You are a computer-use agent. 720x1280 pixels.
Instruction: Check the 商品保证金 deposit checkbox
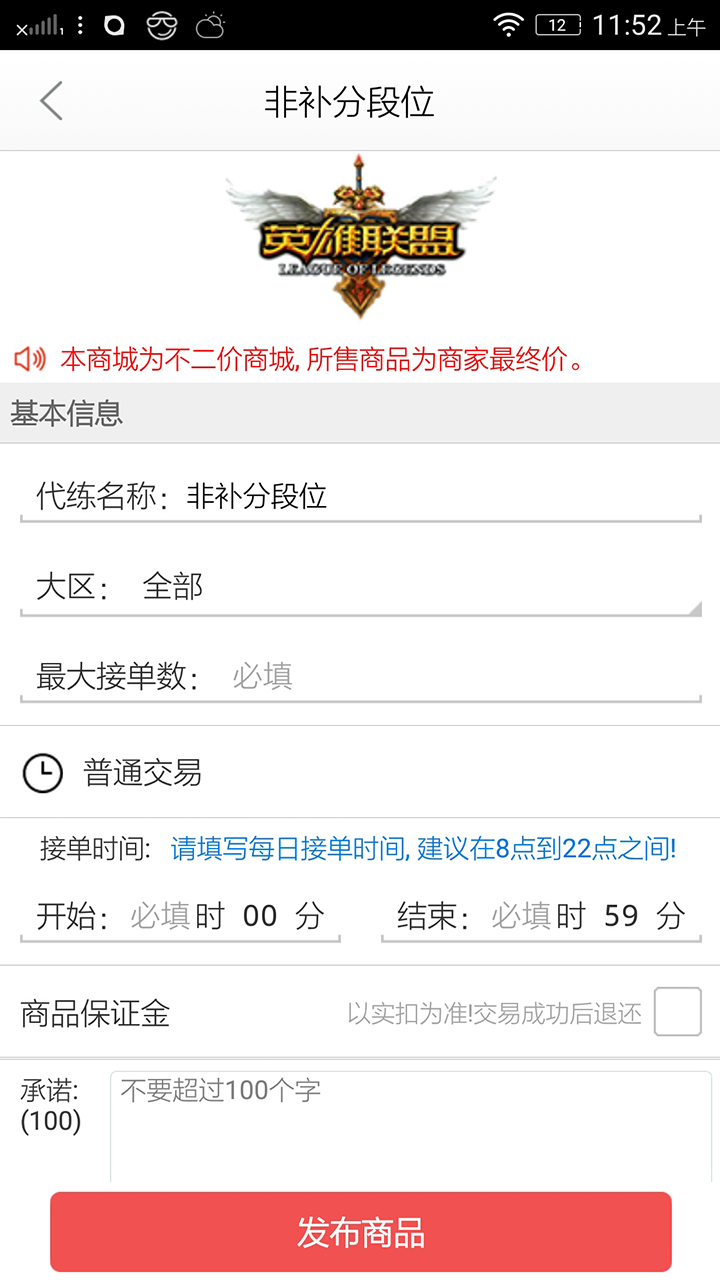[677, 1012]
